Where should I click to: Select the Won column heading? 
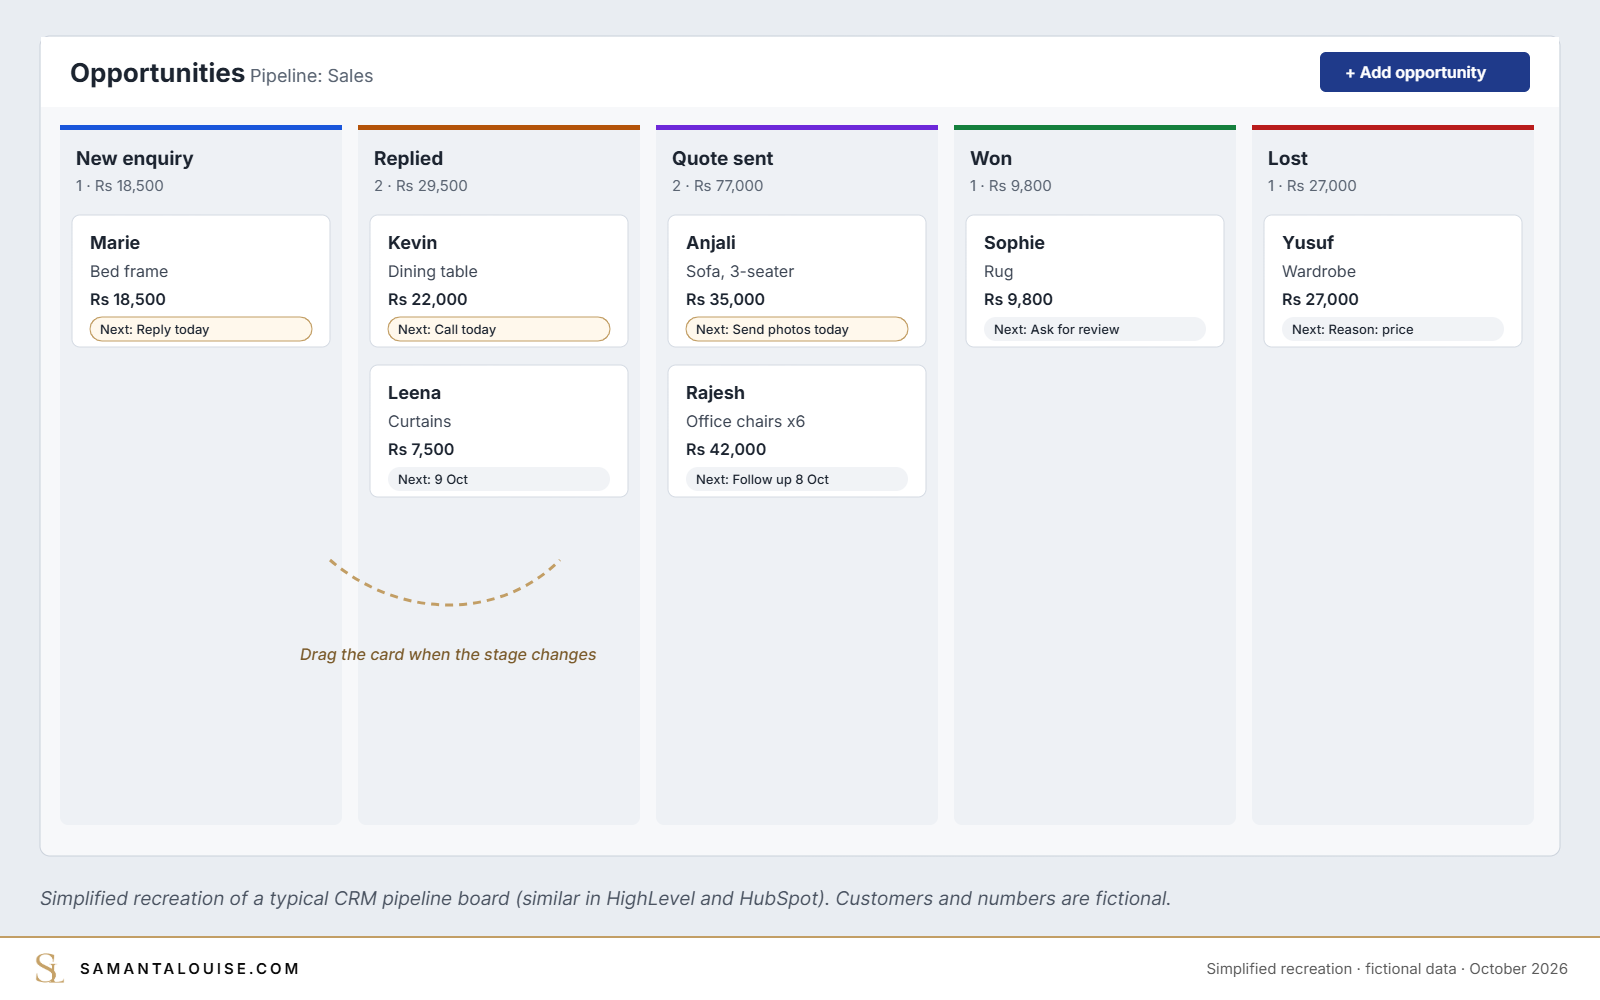(991, 158)
